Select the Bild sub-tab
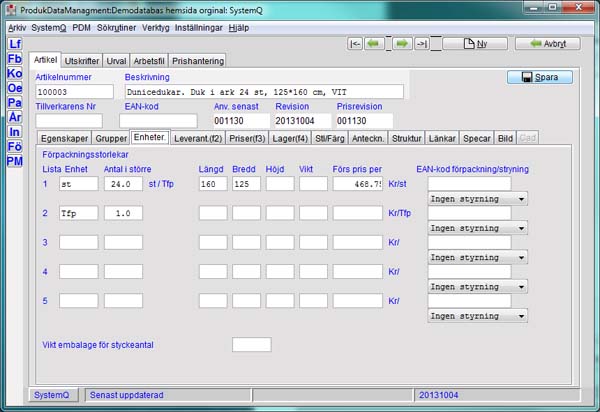 click(x=505, y=138)
